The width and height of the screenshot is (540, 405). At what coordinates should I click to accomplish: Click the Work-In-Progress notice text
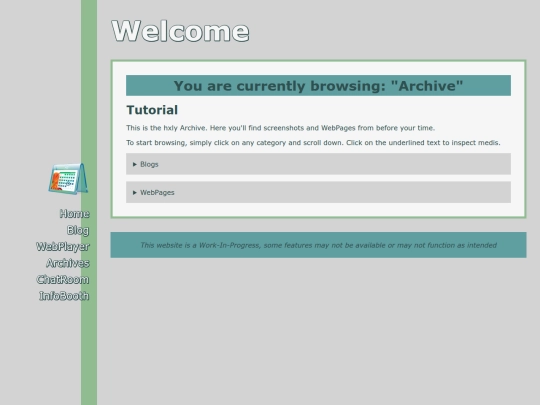click(318, 245)
